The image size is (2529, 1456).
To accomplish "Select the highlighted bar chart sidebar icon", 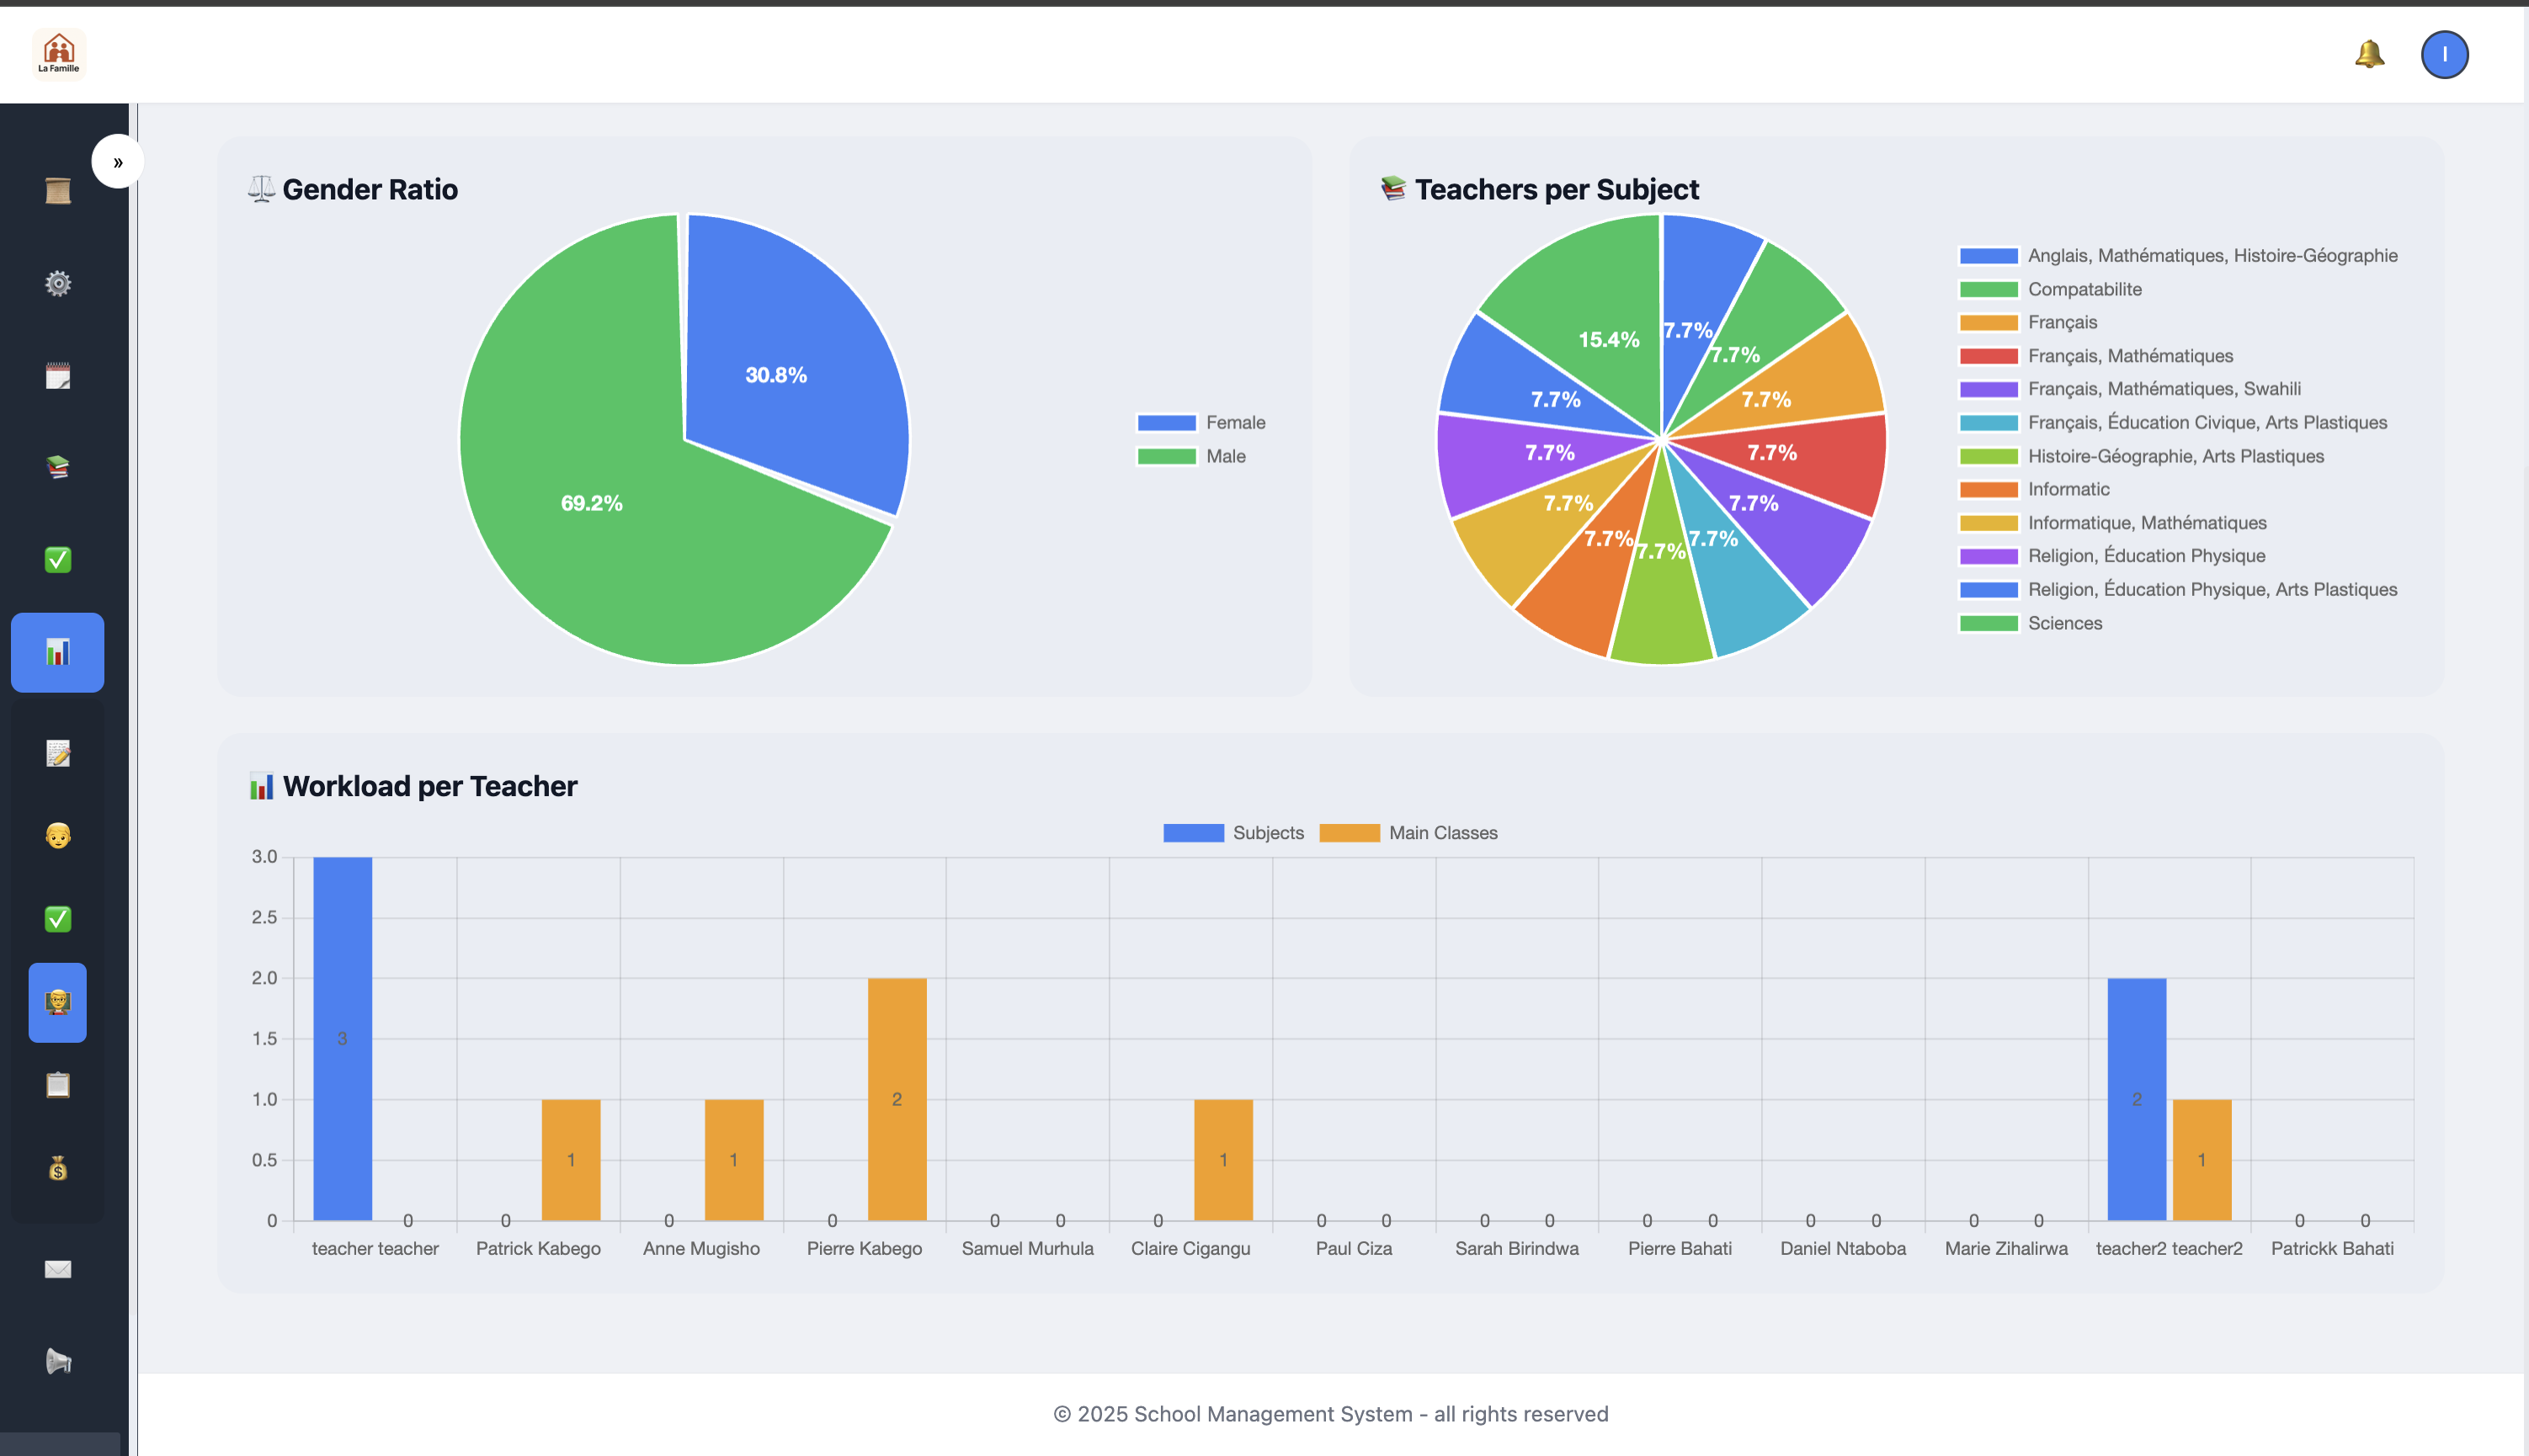I will 58,652.
